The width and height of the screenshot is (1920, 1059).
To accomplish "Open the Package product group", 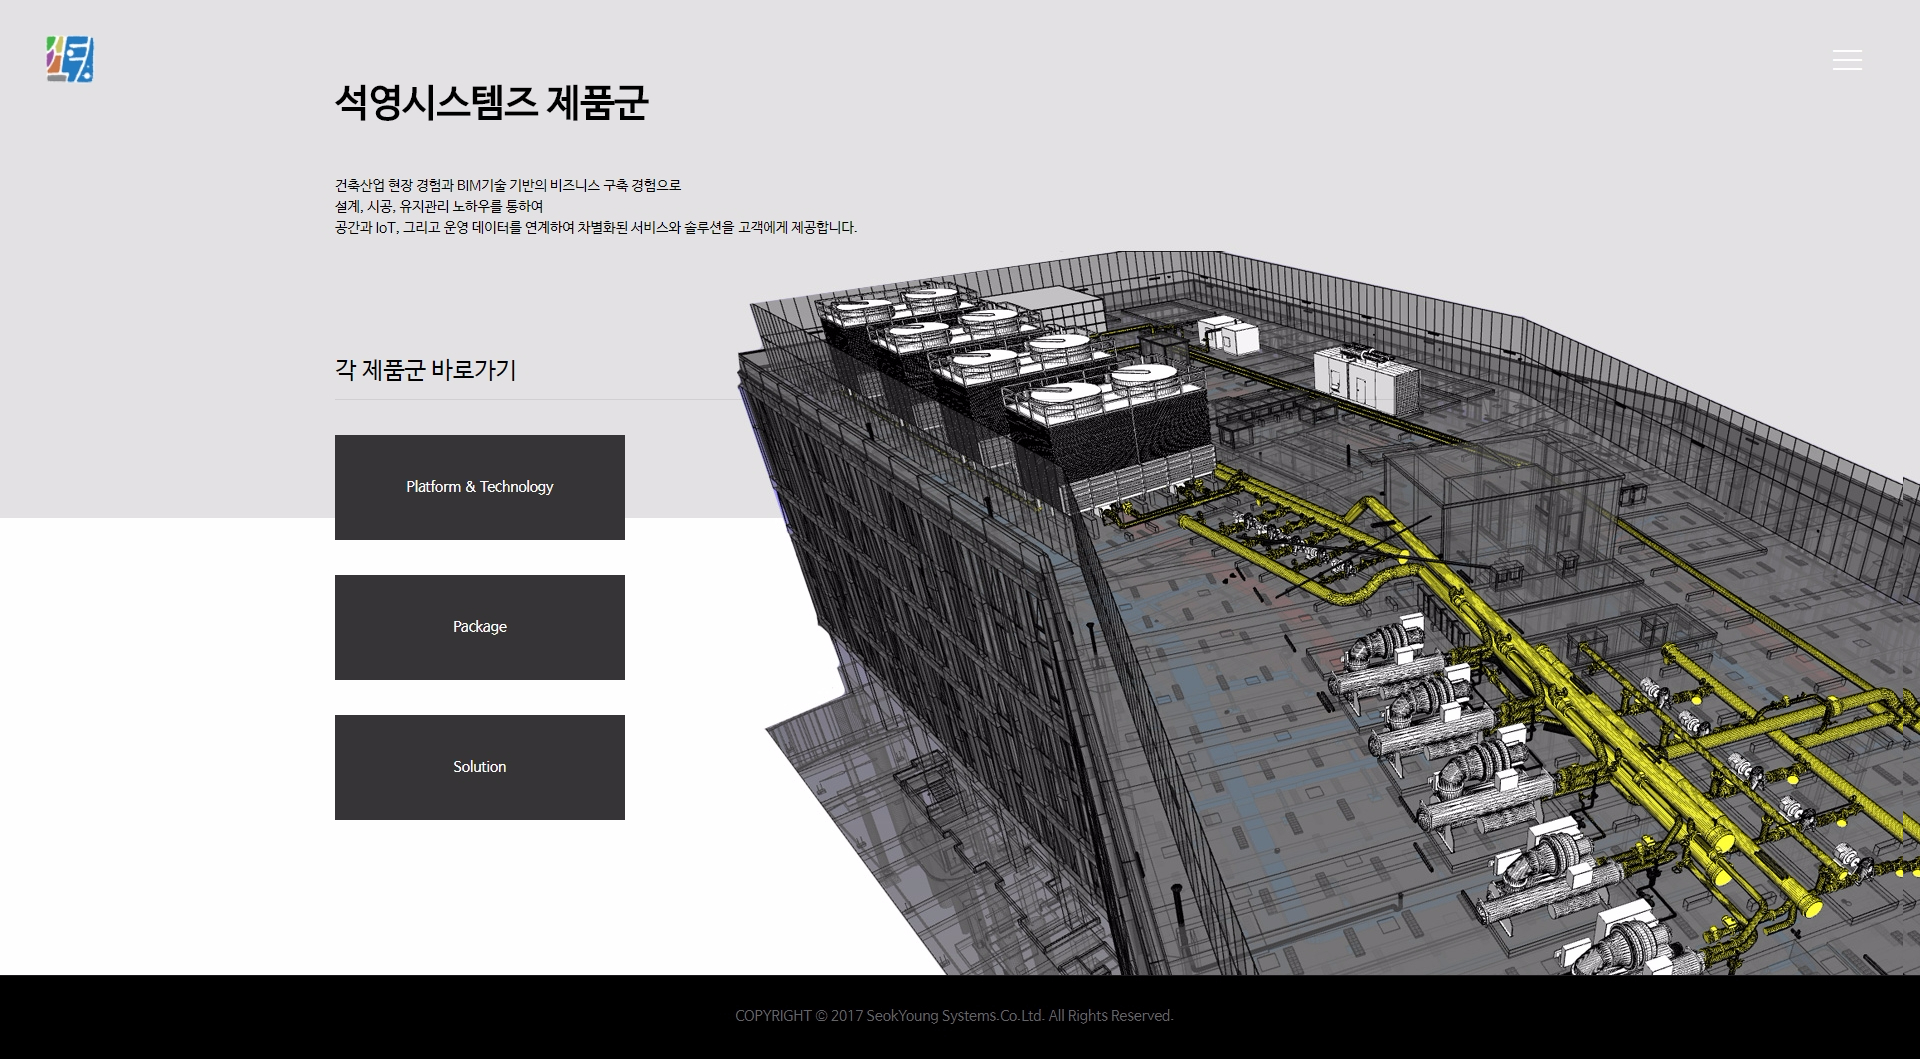I will pyautogui.click(x=480, y=627).
